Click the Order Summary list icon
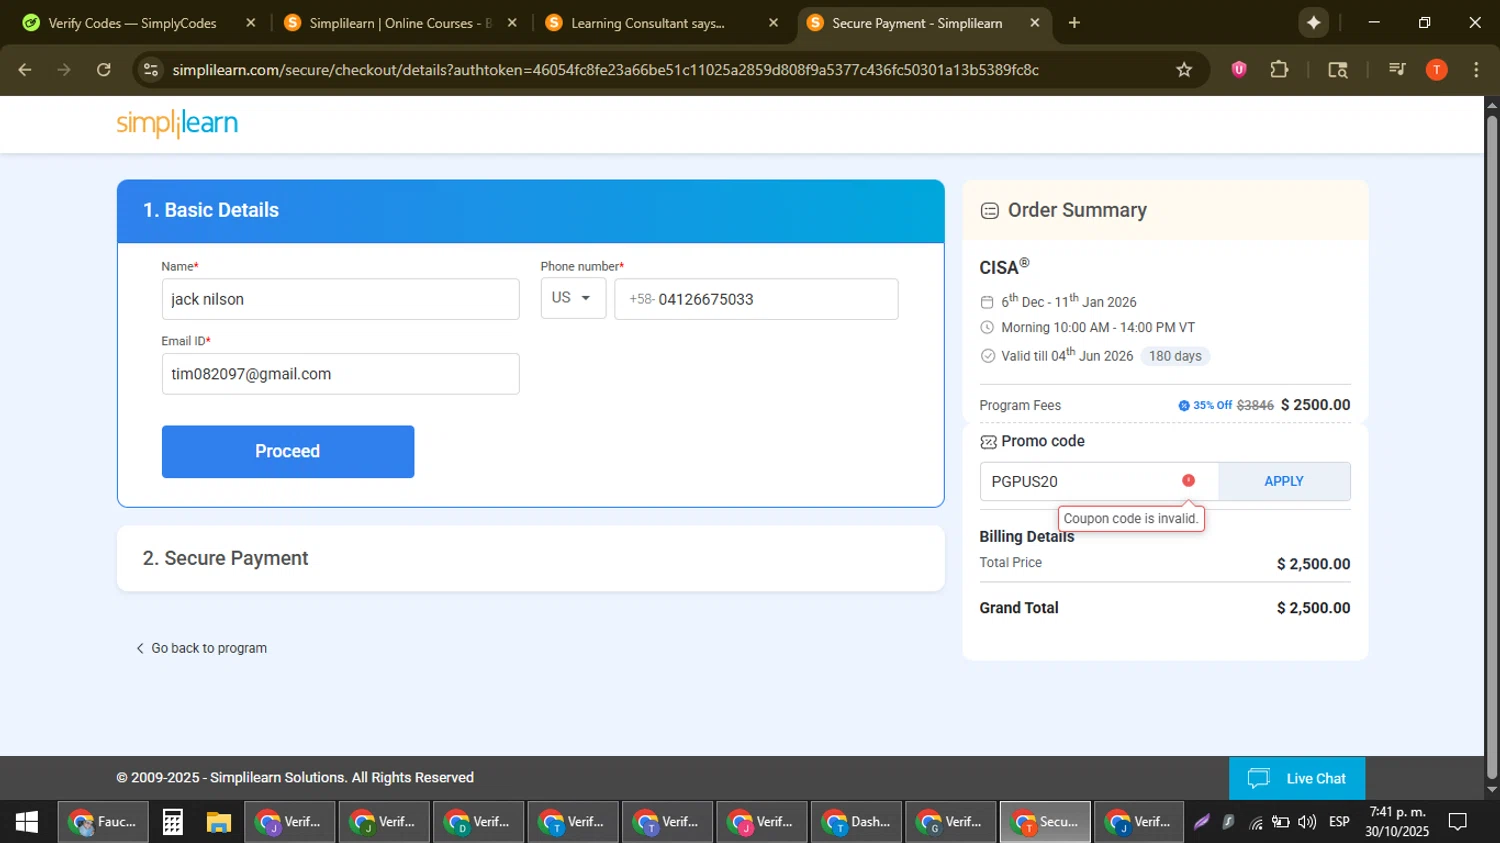1500x843 pixels. (990, 211)
